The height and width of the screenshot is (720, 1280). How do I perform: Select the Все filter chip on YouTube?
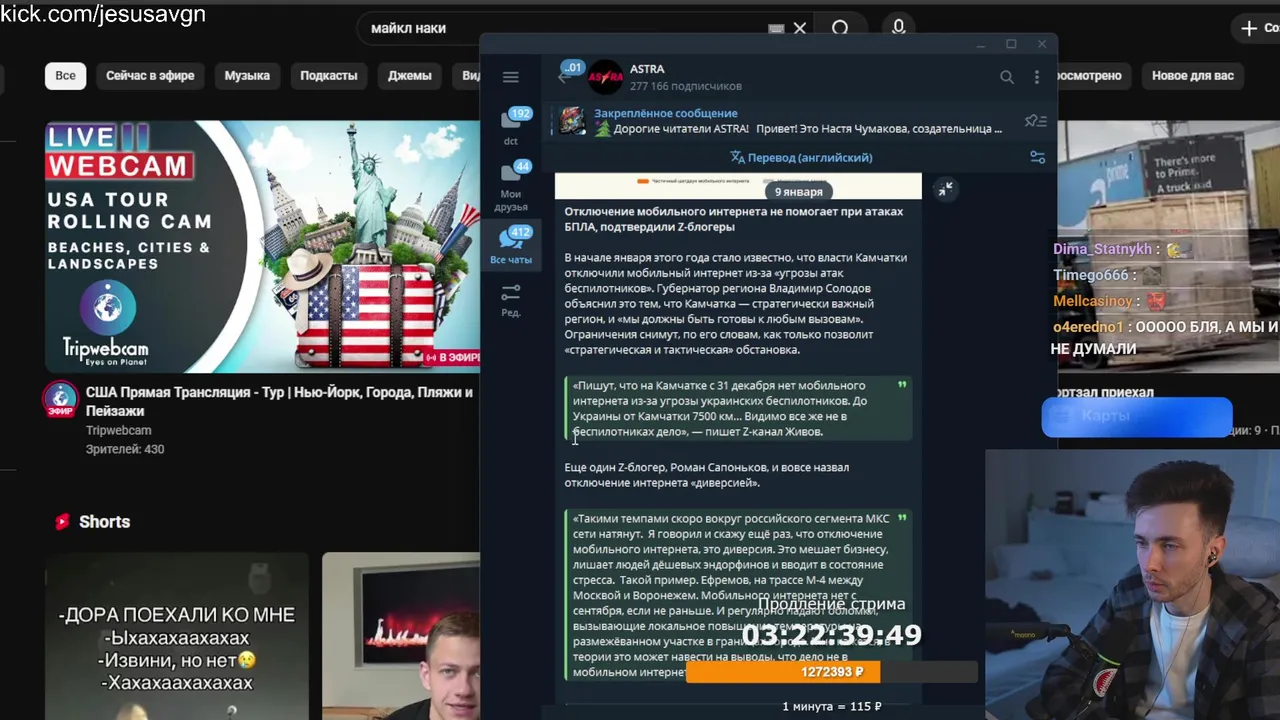65,76
